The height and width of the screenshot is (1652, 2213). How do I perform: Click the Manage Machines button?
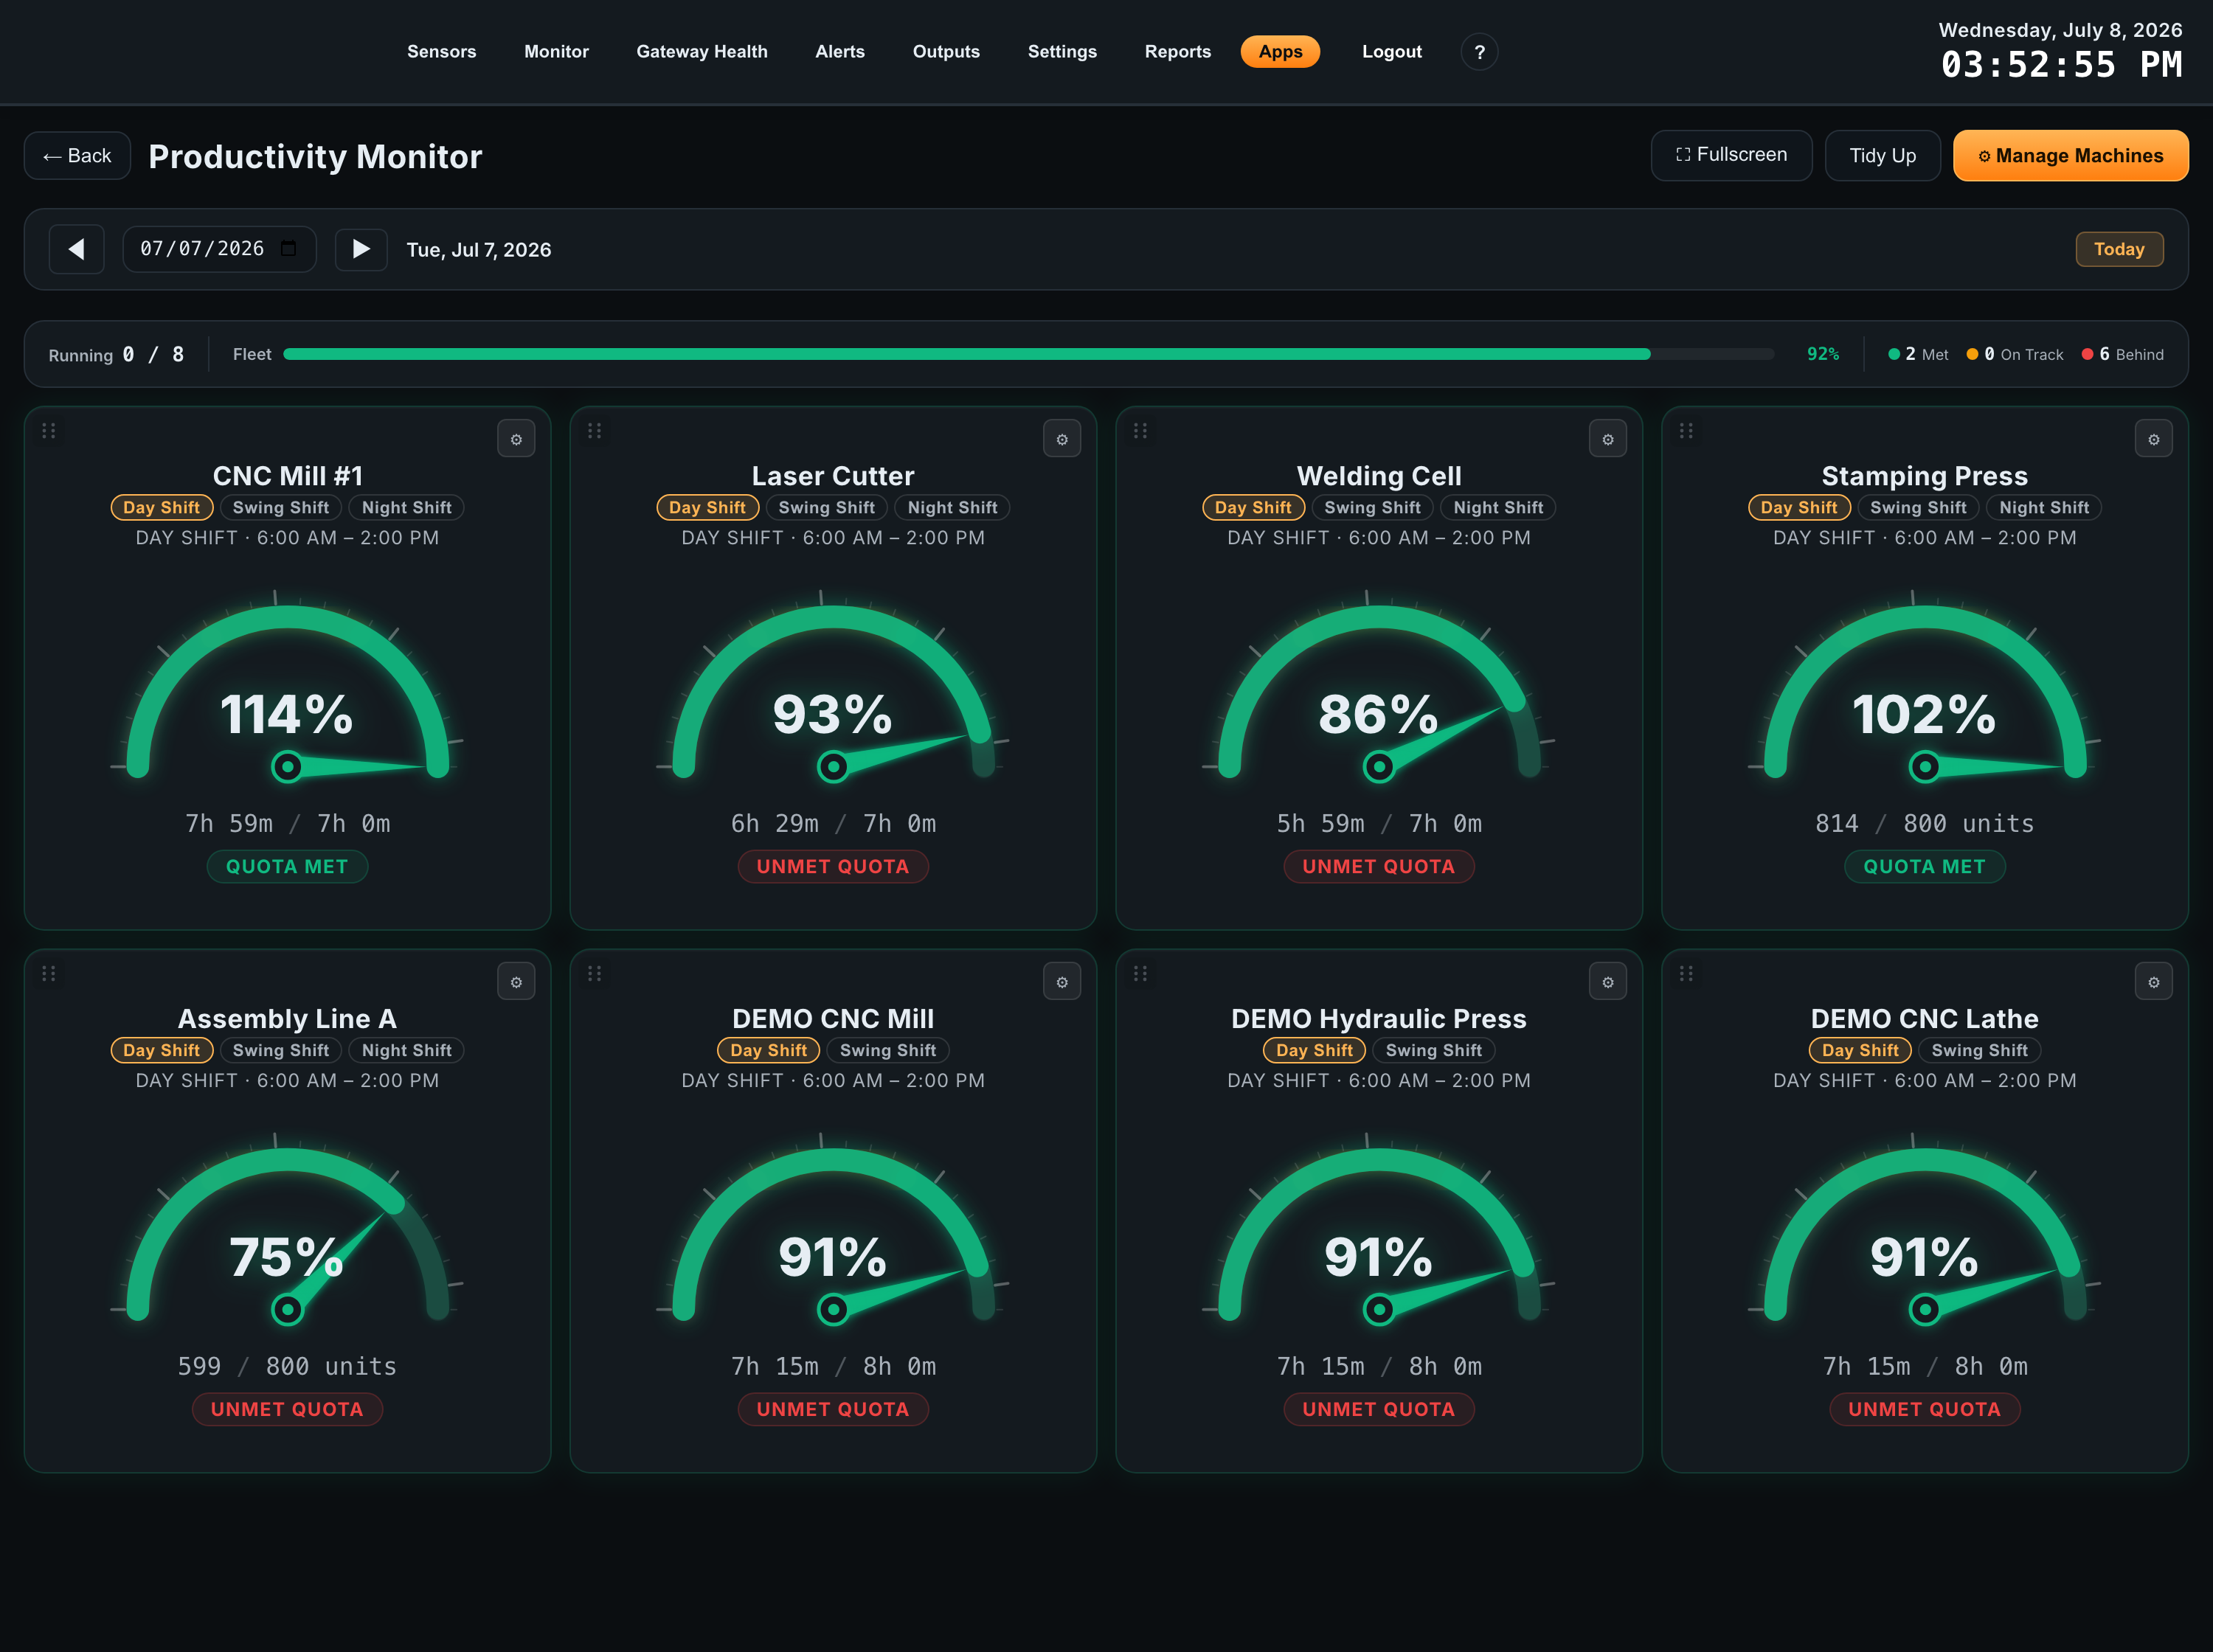[x=2070, y=156]
